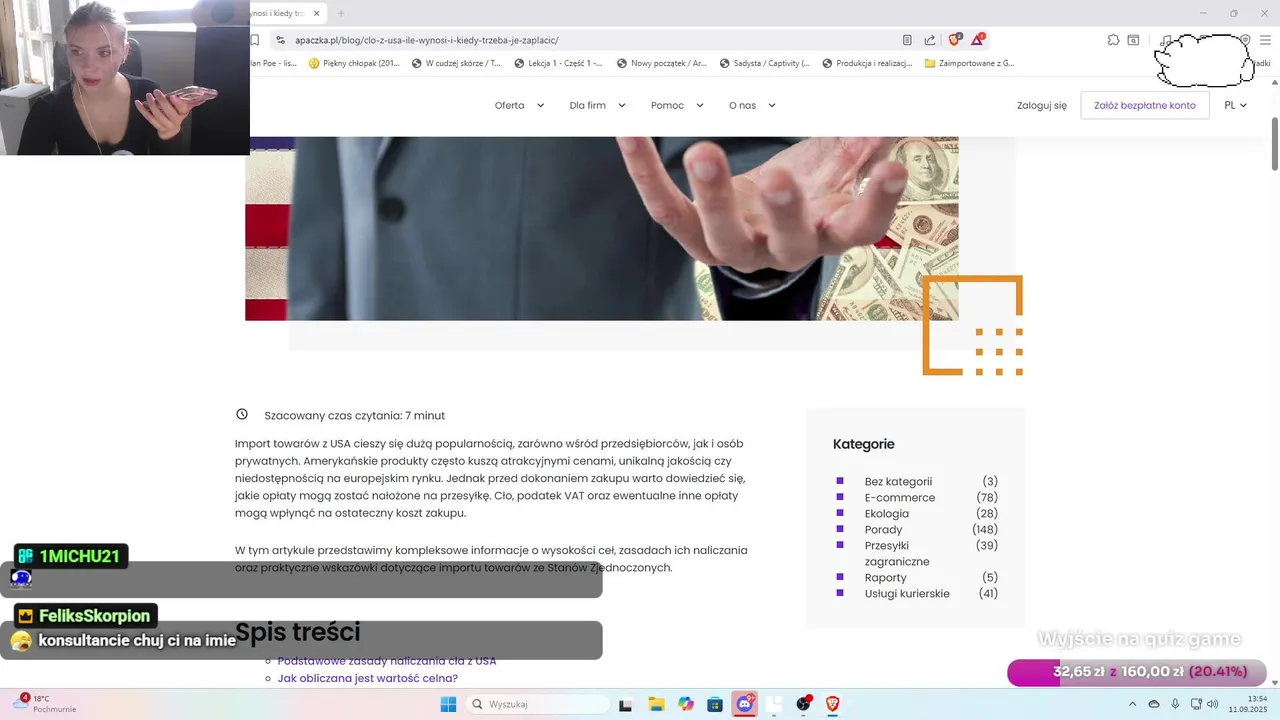Click 'Załóż bezpłatne konto' button
1280x720 pixels.
click(1145, 105)
